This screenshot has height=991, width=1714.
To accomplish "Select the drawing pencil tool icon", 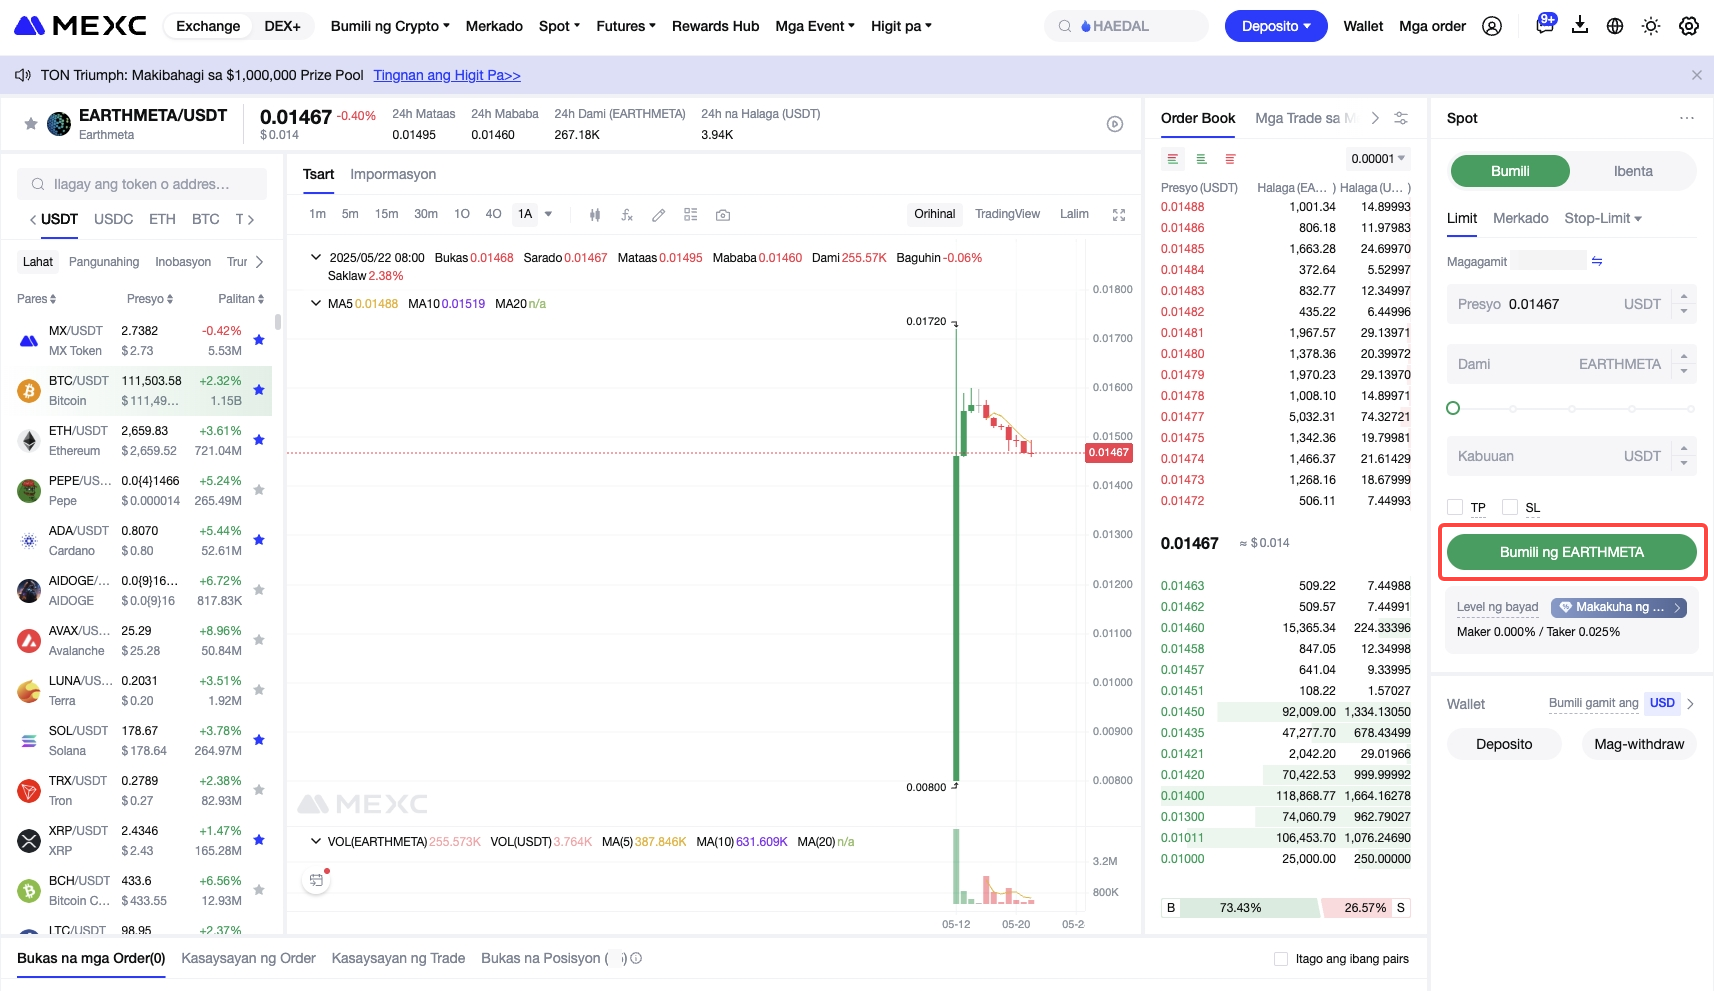I will [x=658, y=215].
